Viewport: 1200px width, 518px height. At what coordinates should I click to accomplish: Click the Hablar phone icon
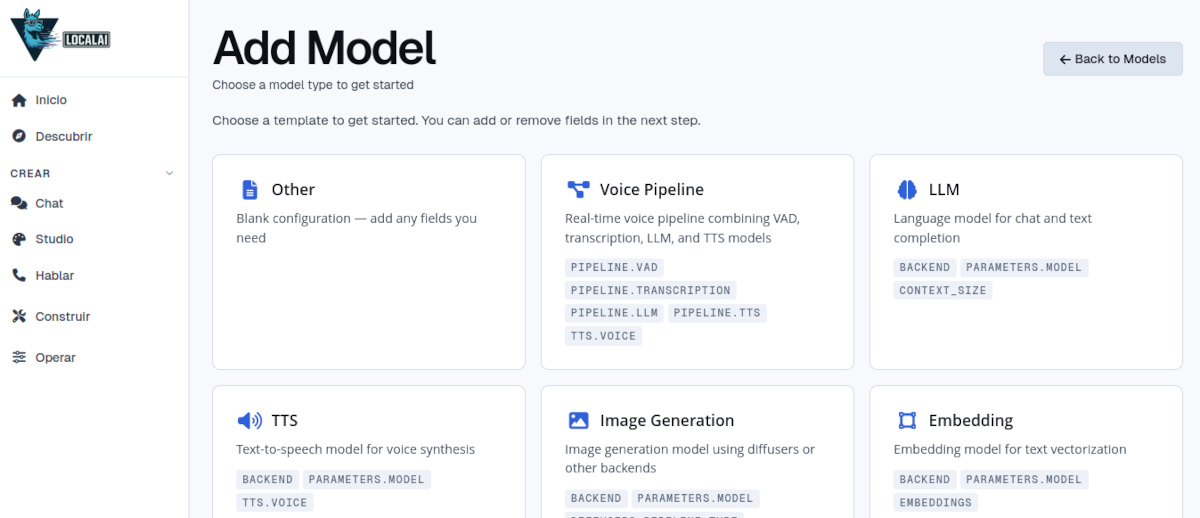[18, 275]
